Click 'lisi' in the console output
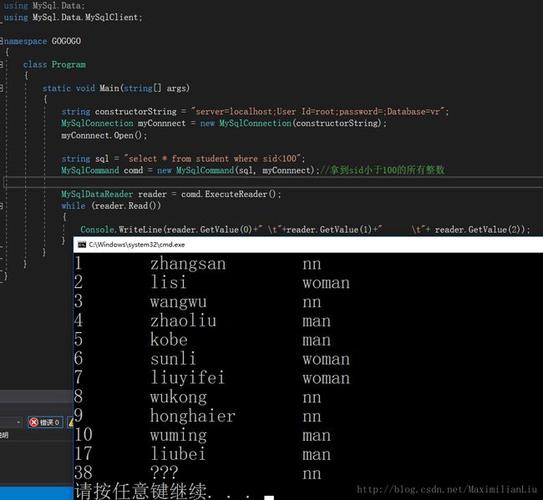Image resolution: width=543 pixels, height=500 pixels. 169,283
